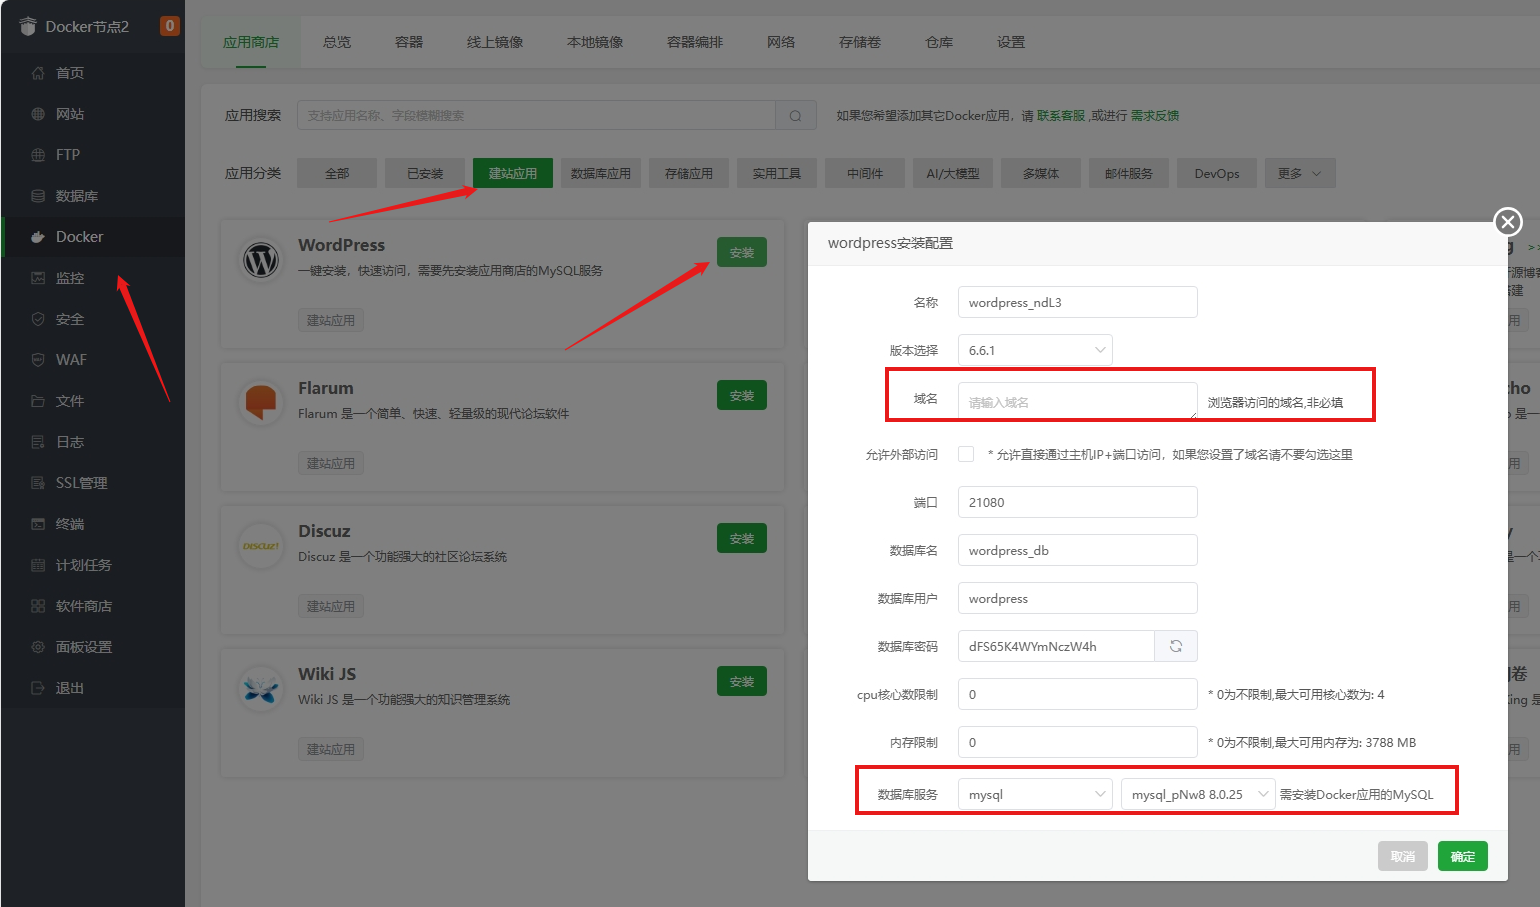The image size is (1540, 907).
Task: Open the 面板设置 panel settings sidebar item
Action: point(92,647)
